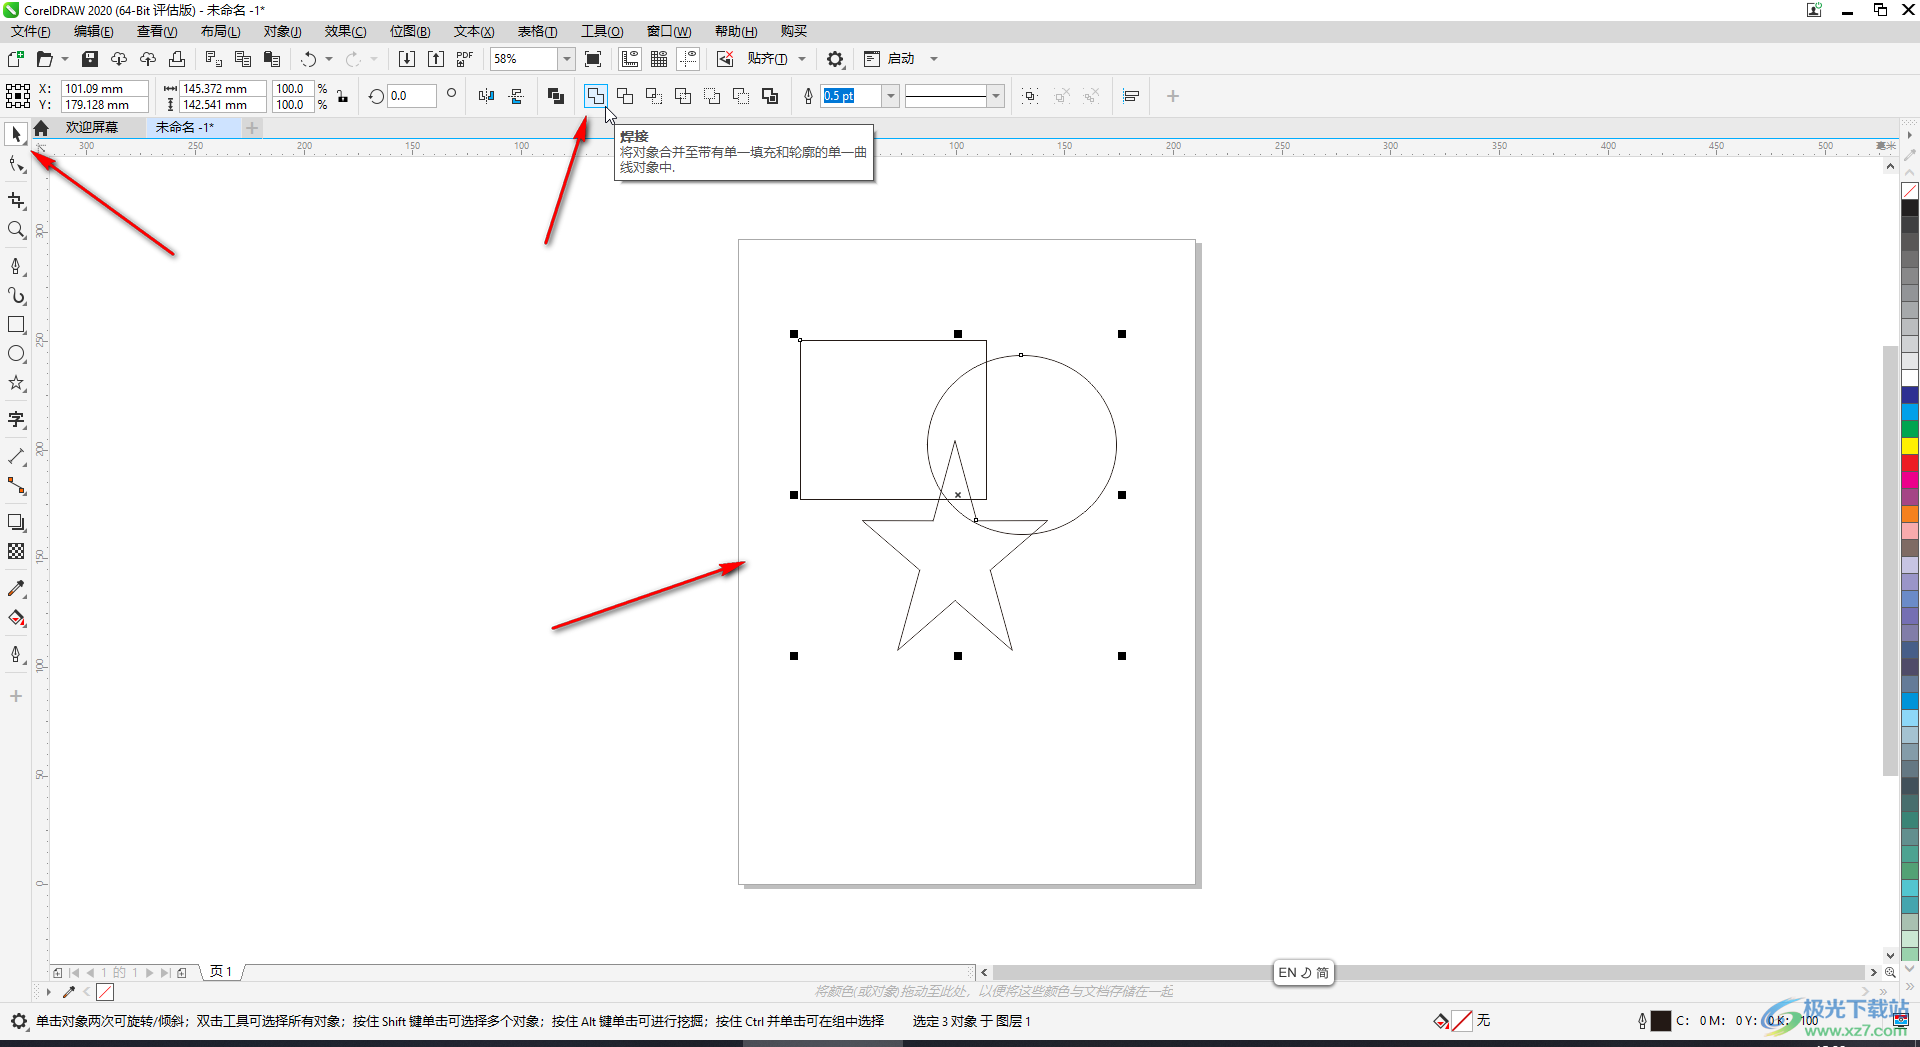1920x1047 pixels.
Task: Open the Object menu
Action: (x=283, y=31)
